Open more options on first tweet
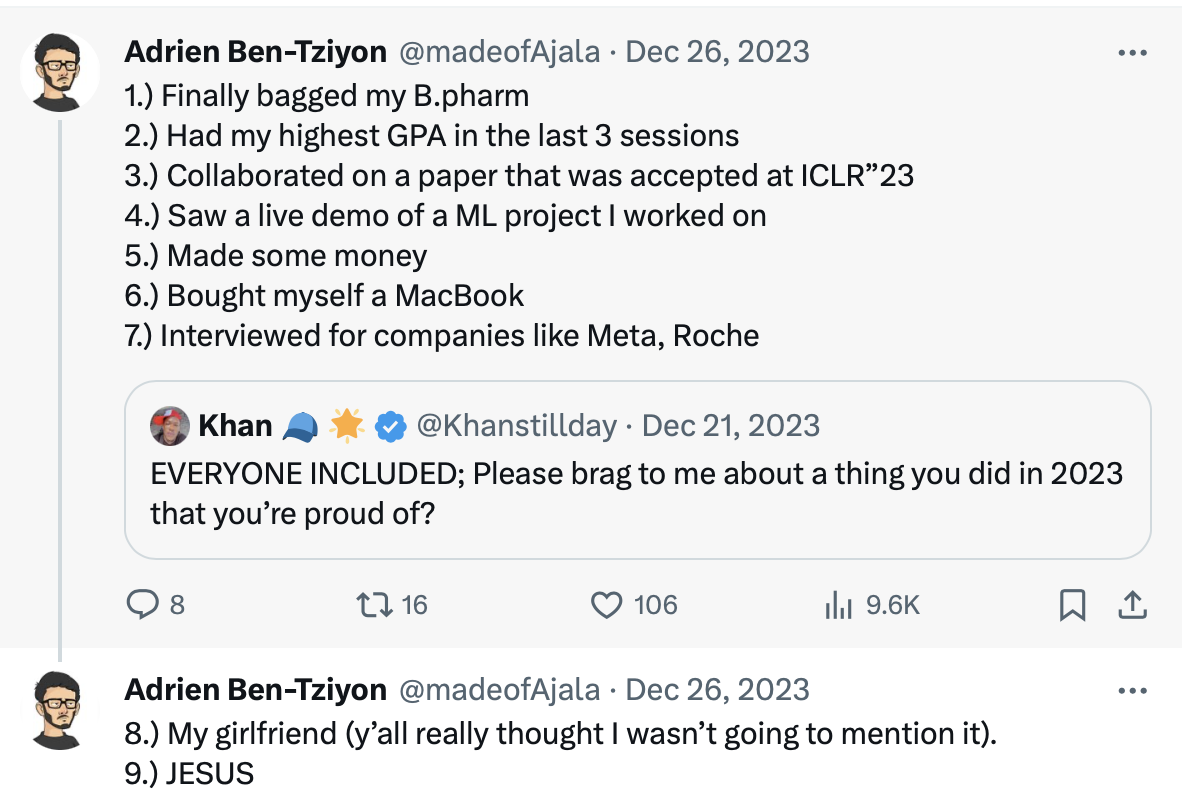The height and width of the screenshot is (810, 1182). tap(1132, 52)
